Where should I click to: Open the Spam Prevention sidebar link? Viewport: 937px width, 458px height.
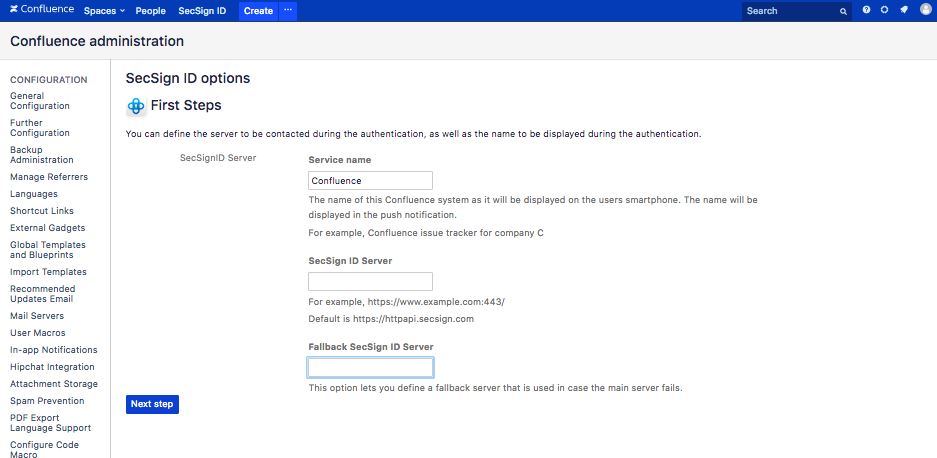pos(47,401)
